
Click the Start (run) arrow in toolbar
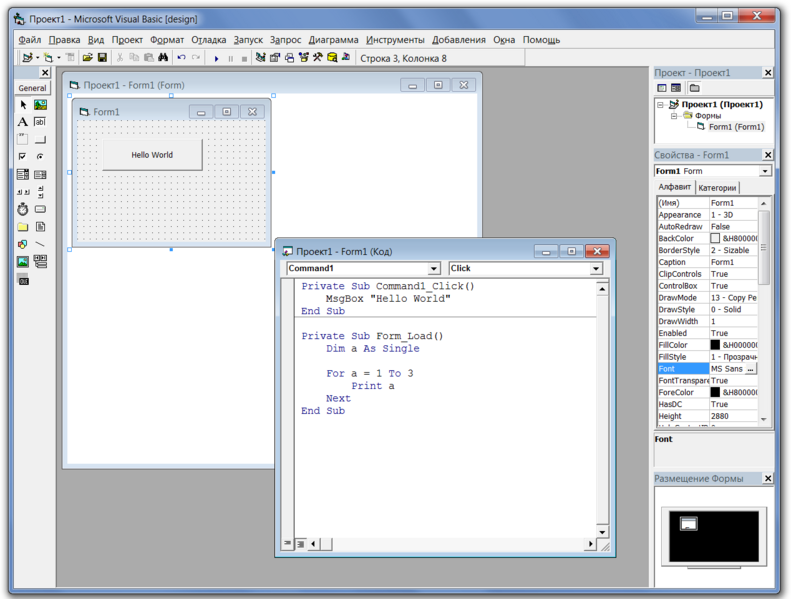pyautogui.click(x=217, y=58)
